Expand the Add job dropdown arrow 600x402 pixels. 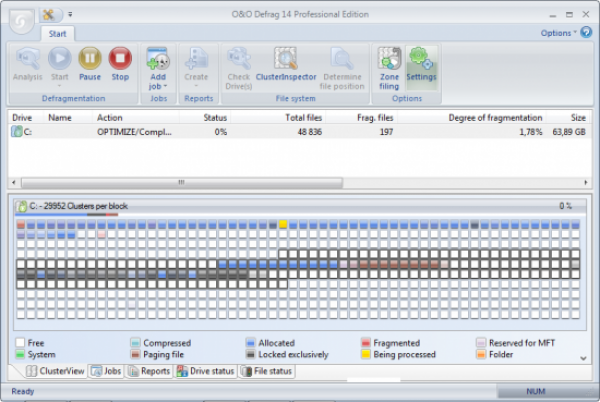point(165,86)
